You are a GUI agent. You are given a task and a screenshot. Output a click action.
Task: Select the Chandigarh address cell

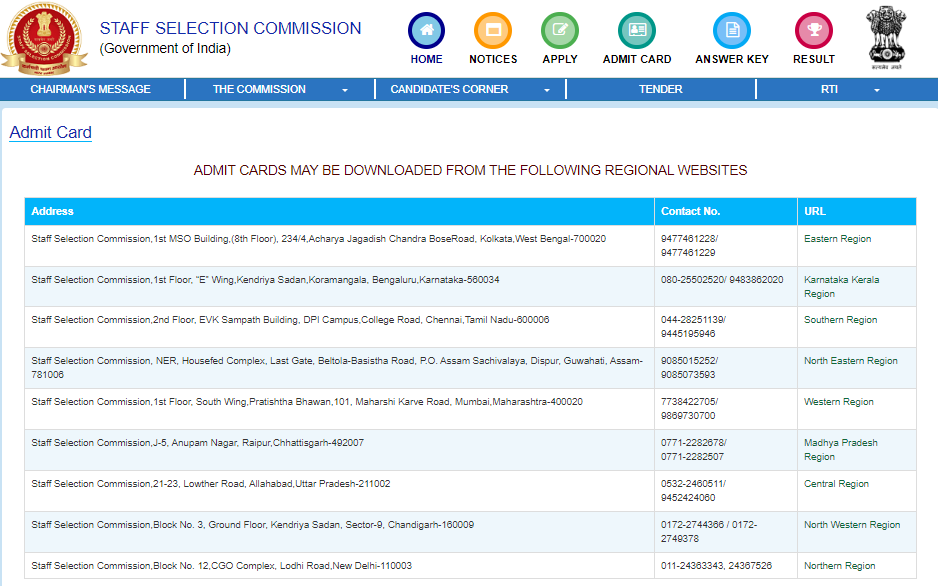point(339,532)
